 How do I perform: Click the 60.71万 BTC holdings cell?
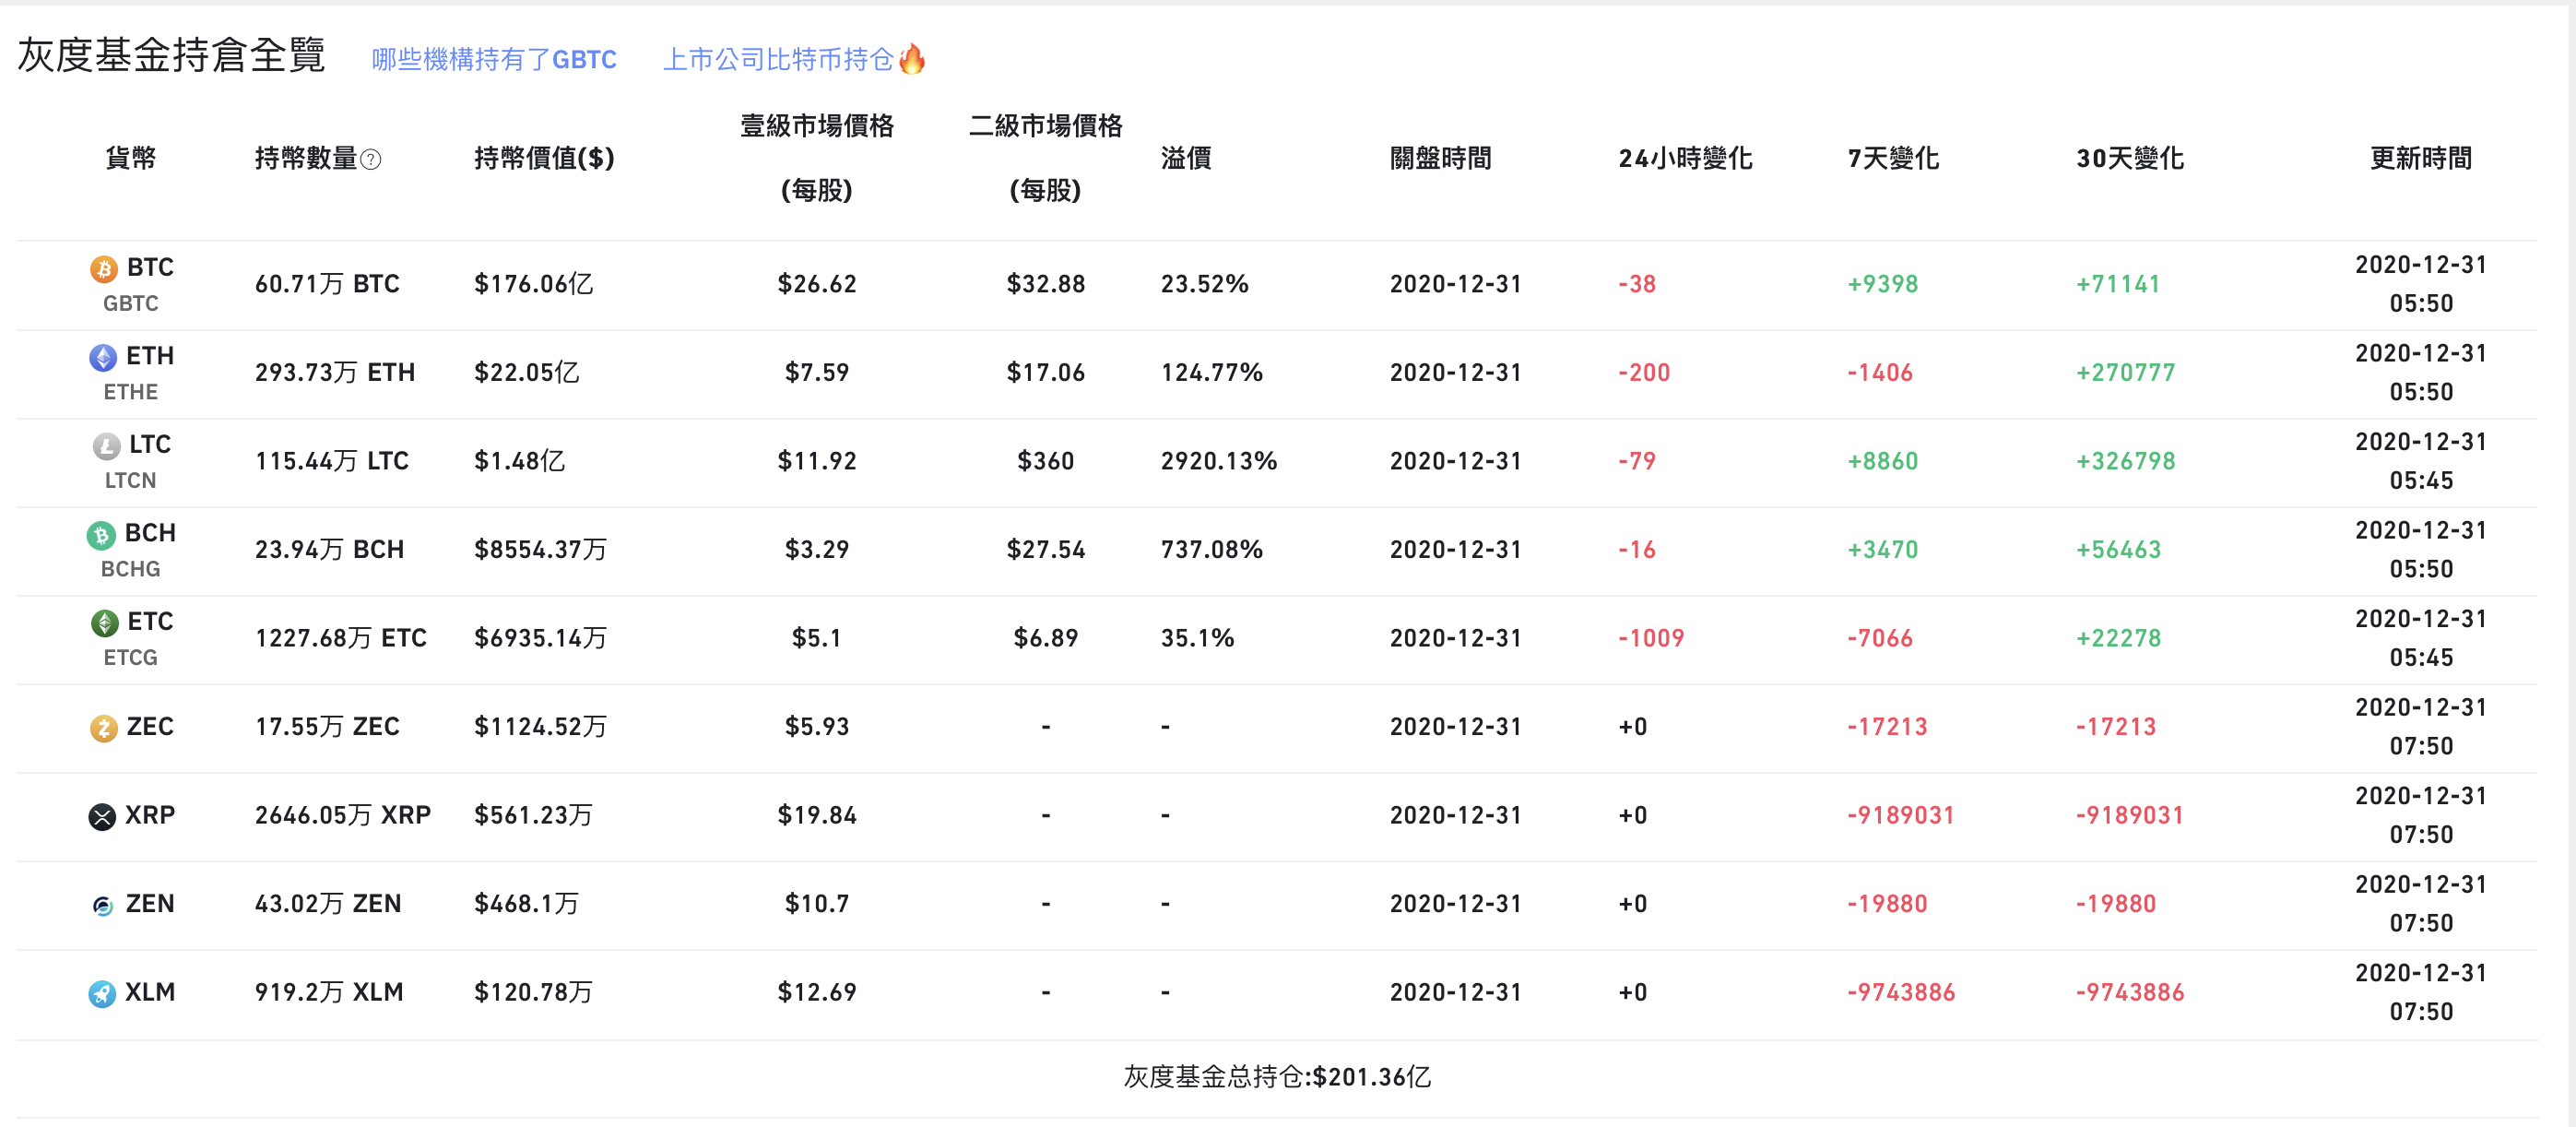(x=327, y=284)
